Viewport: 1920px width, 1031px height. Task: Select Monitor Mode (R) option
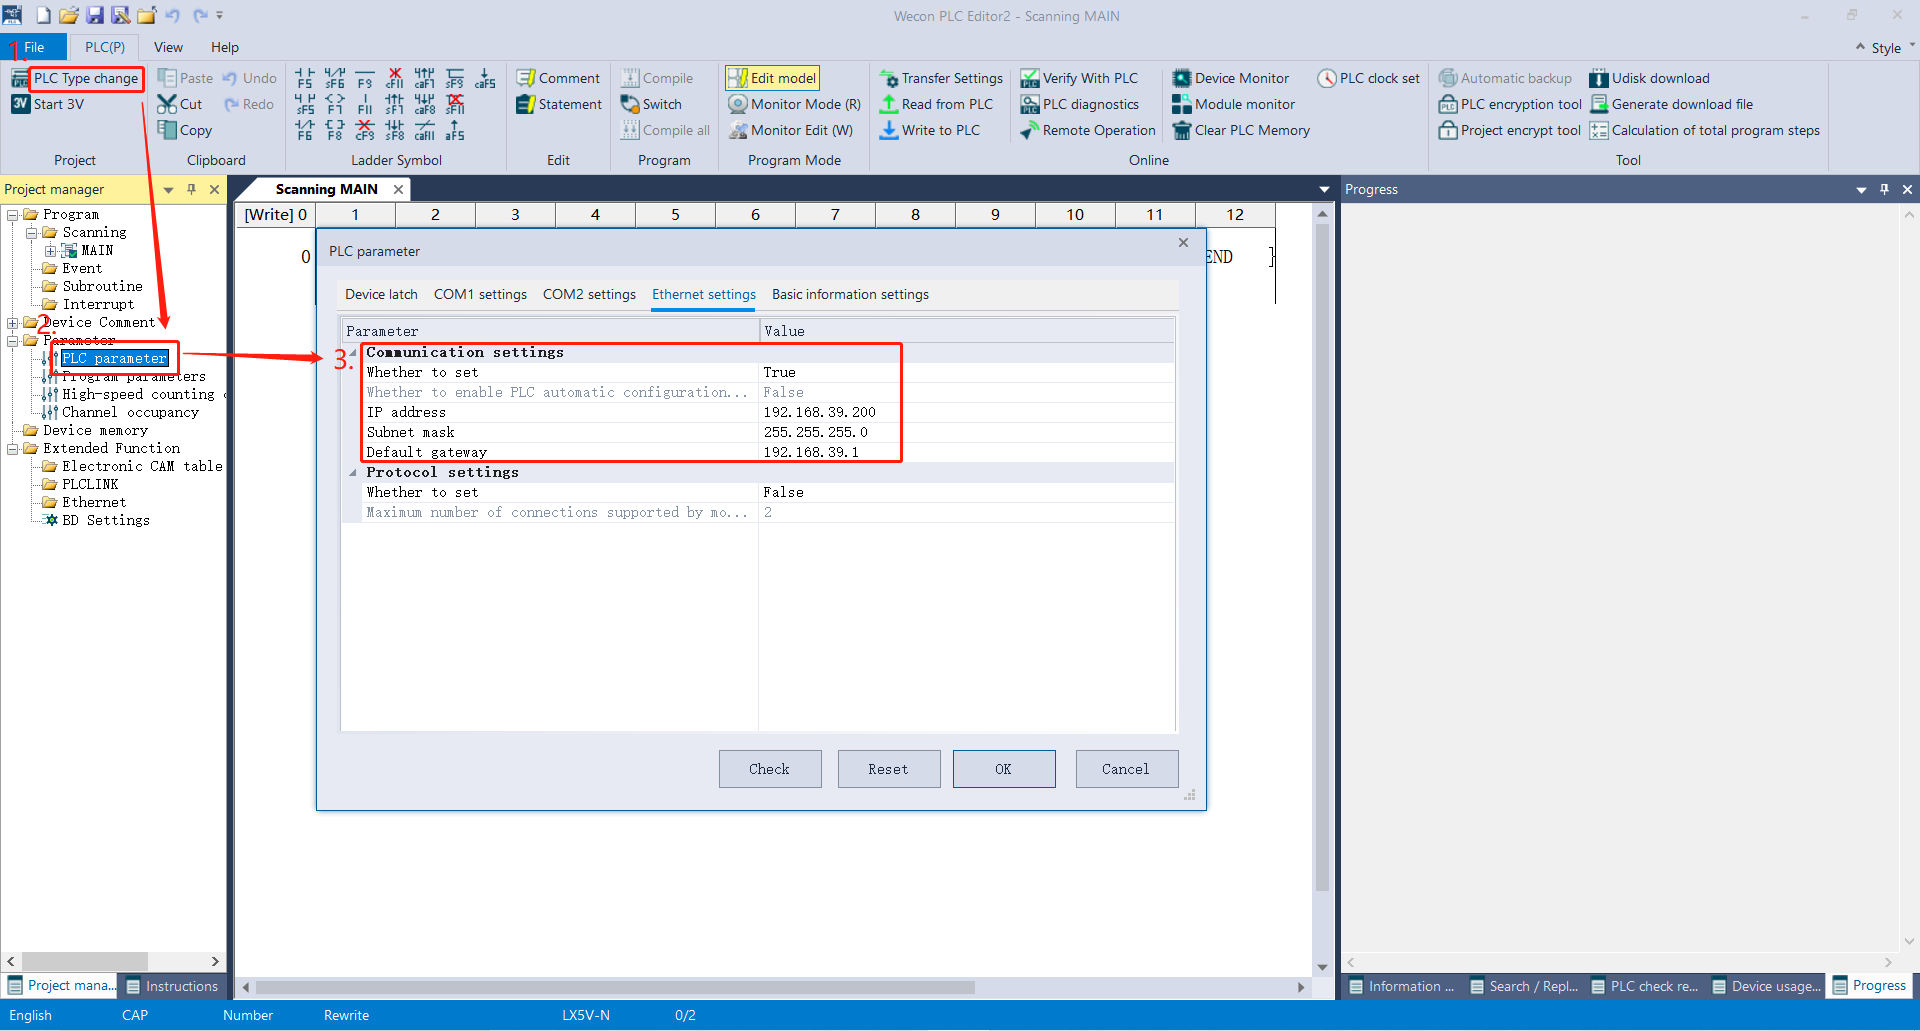point(795,104)
